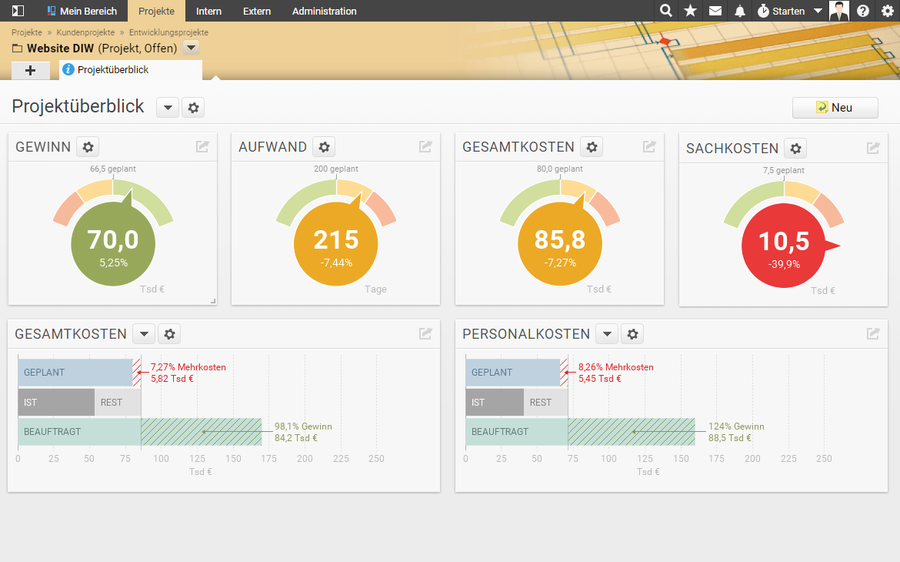The height and width of the screenshot is (562, 900).
Task: Open the messages envelope icon
Action: pos(715,11)
